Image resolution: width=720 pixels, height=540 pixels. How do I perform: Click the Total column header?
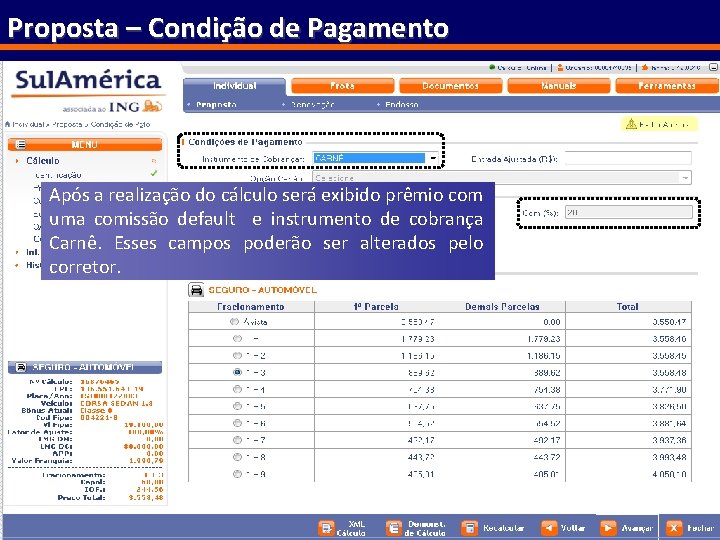[627, 307]
